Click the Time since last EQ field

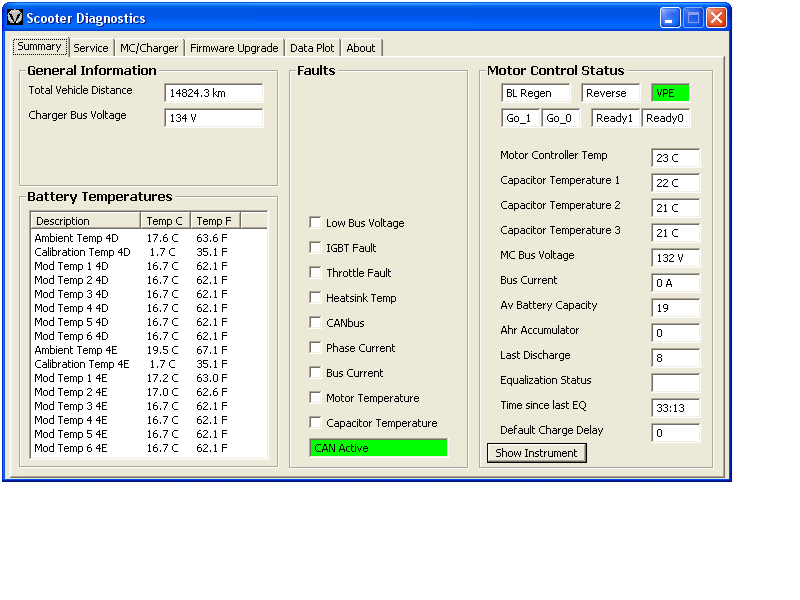[x=676, y=408]
